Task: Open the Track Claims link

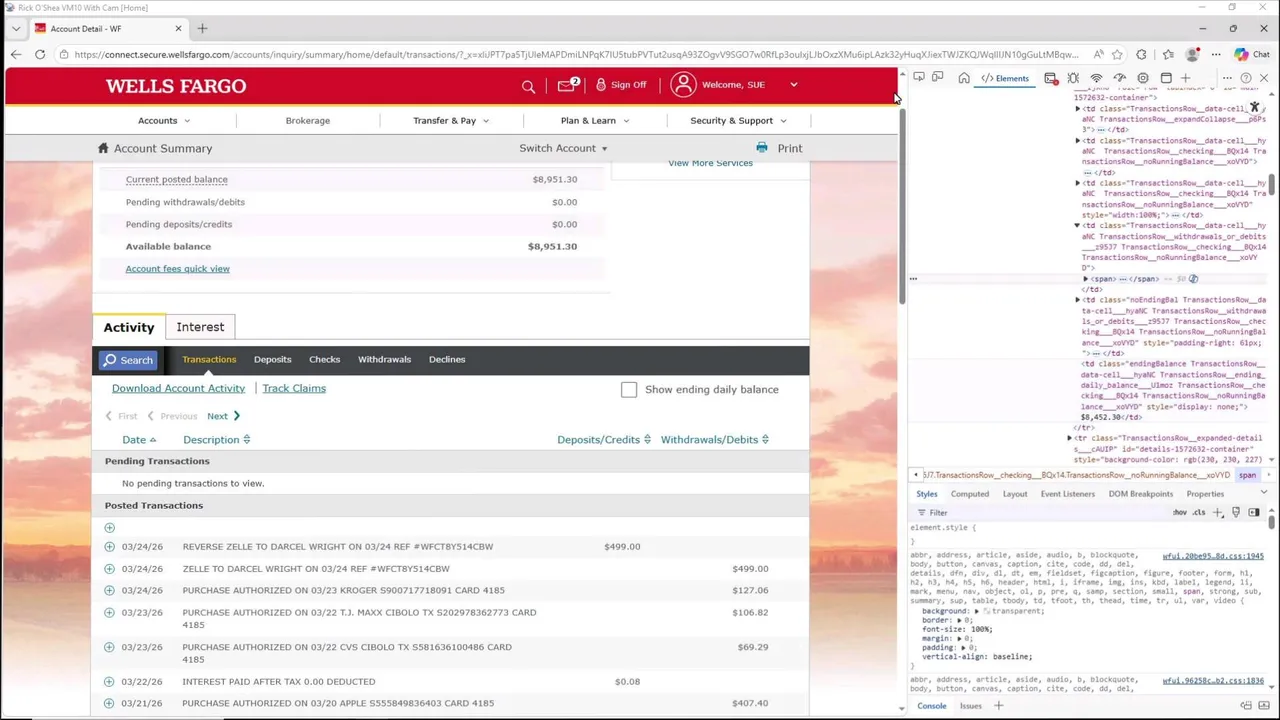Action: [294, 388]
